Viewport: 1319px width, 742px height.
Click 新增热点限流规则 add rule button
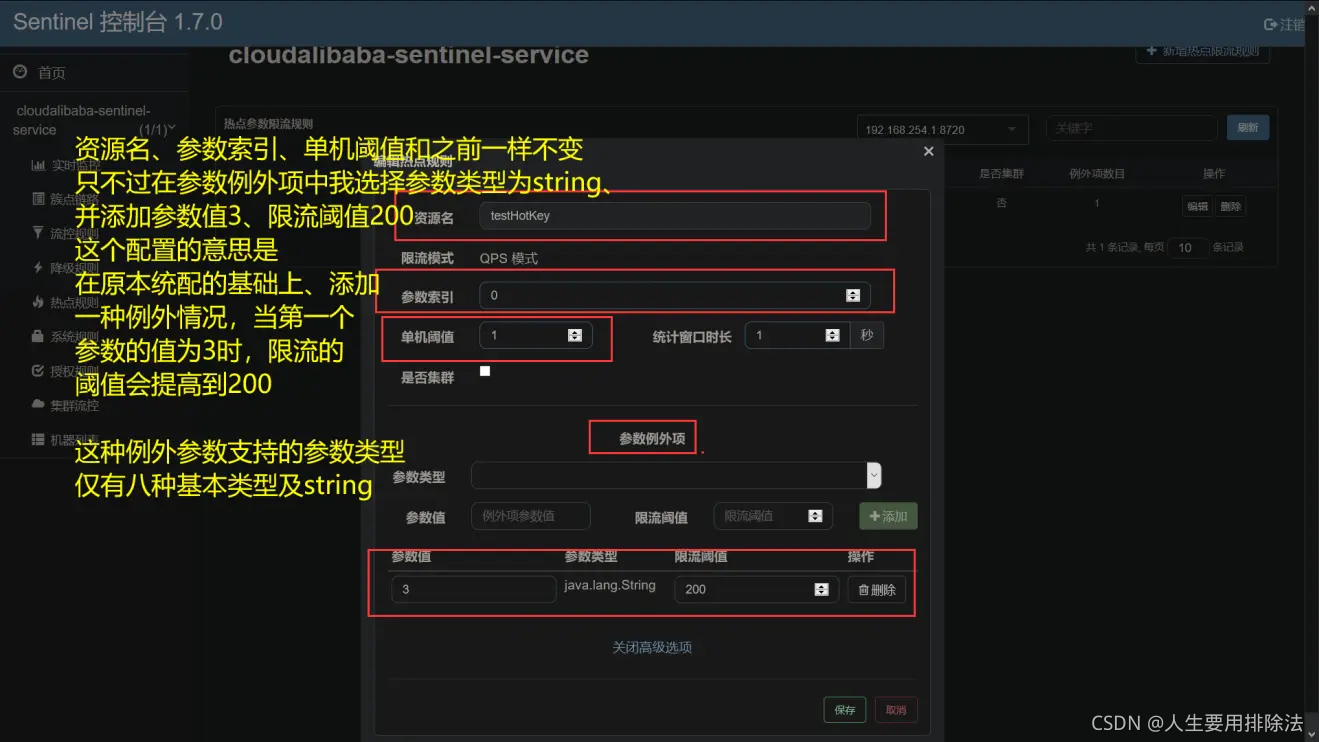click(x=1202, y=51)
